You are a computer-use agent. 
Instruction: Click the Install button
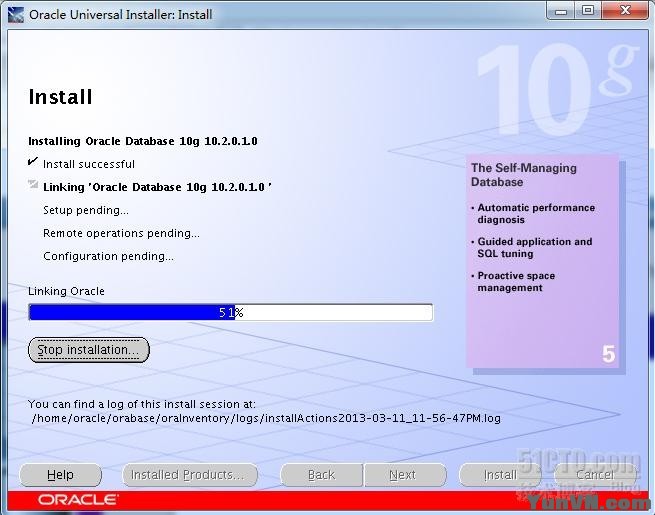pos(500,475)
